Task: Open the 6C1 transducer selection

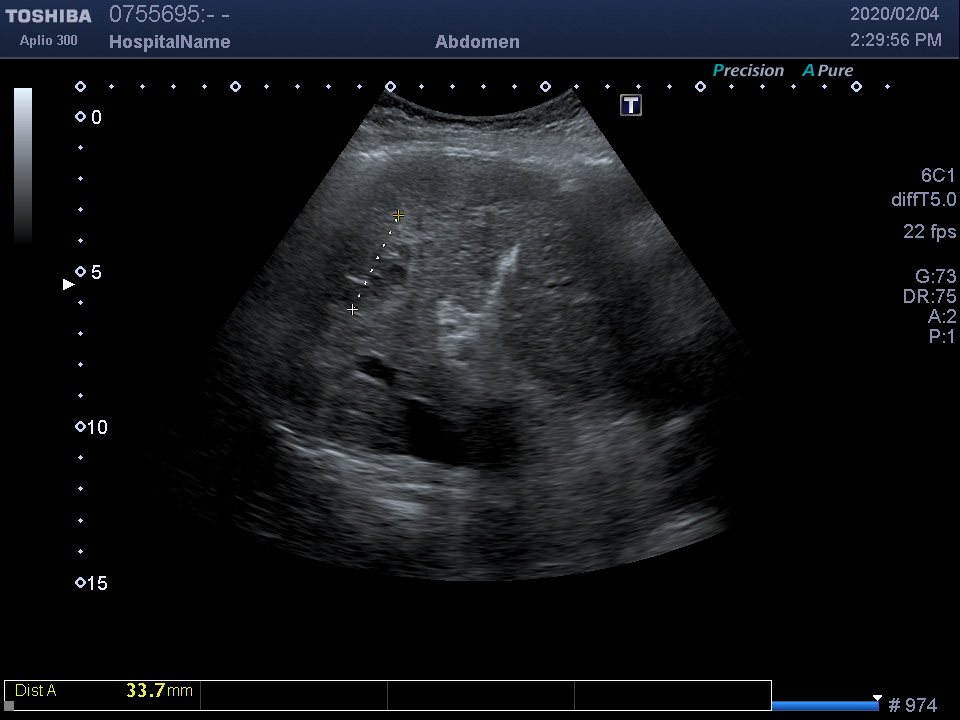Action: 938,176
